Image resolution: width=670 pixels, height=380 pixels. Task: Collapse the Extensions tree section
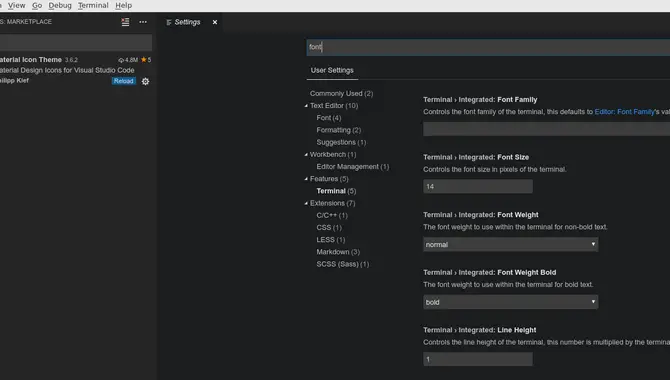click(x=306, y=203)
